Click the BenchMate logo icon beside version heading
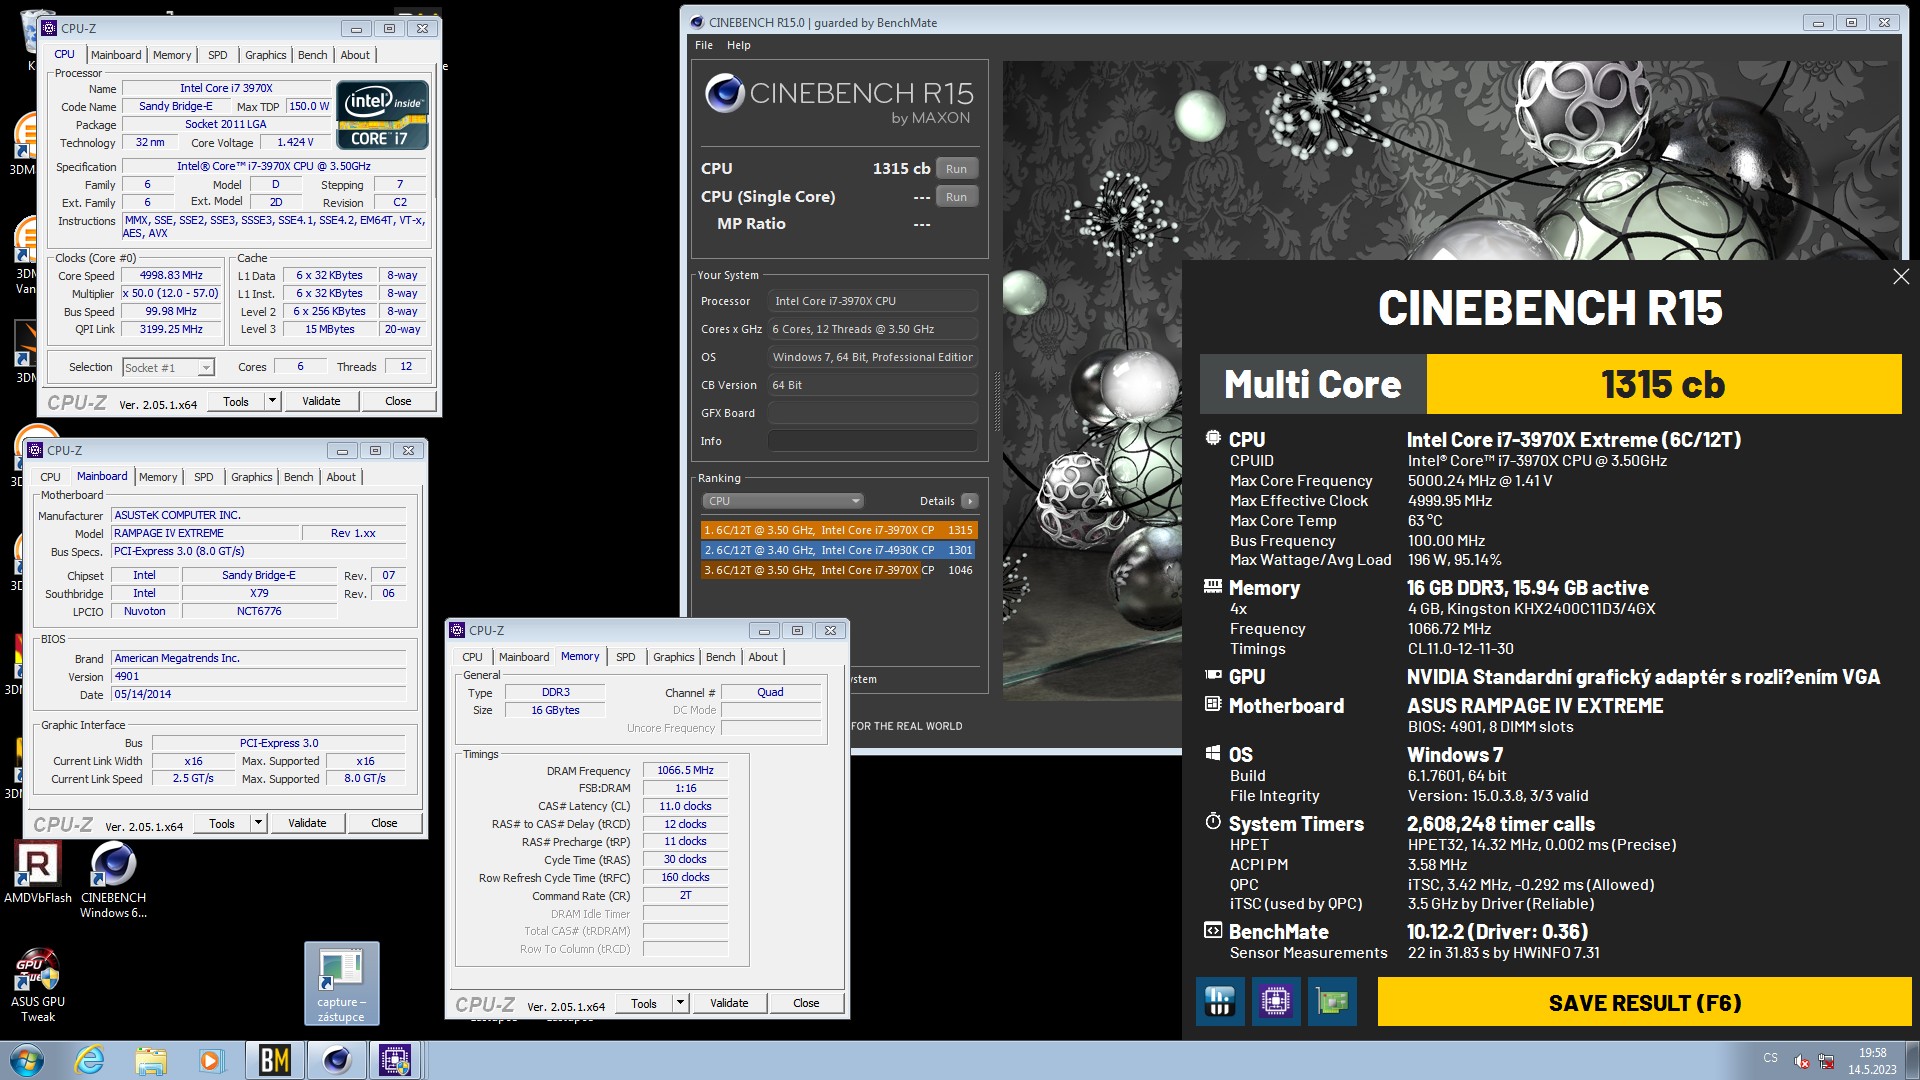The width and height of the screenshot is (1920, 1080). coord(1213,931)
